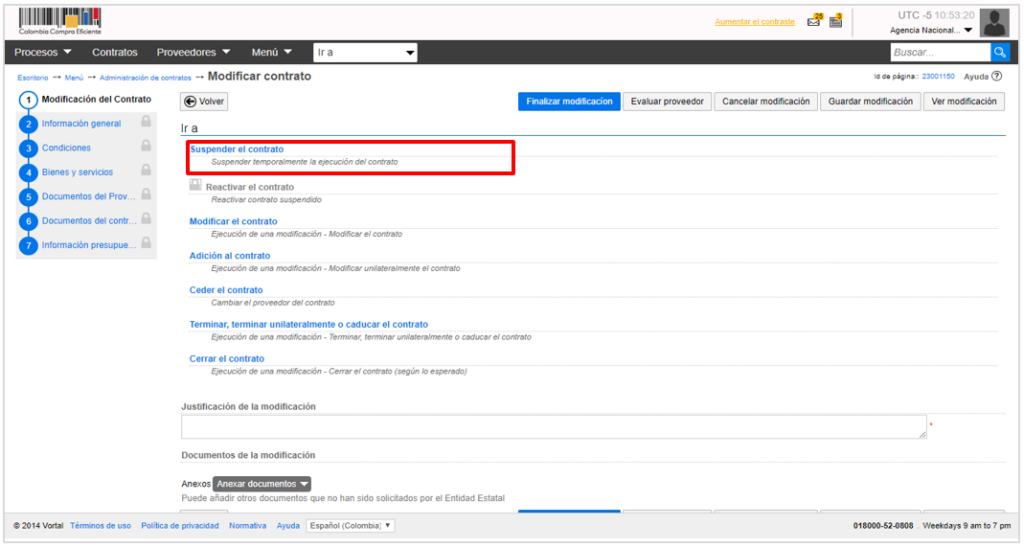Viewport: 1024px width, 548px height.
Task: Click the Volver back button
Action: pos(204,101)
